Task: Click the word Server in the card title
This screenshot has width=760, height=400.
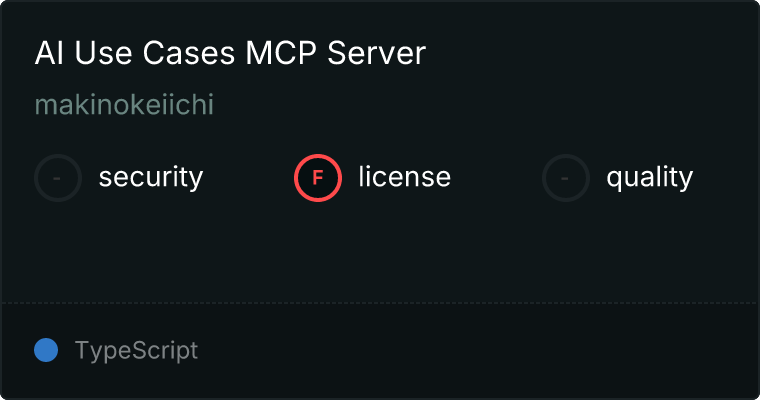Action: pyautogui.click(x=377, y=52)
